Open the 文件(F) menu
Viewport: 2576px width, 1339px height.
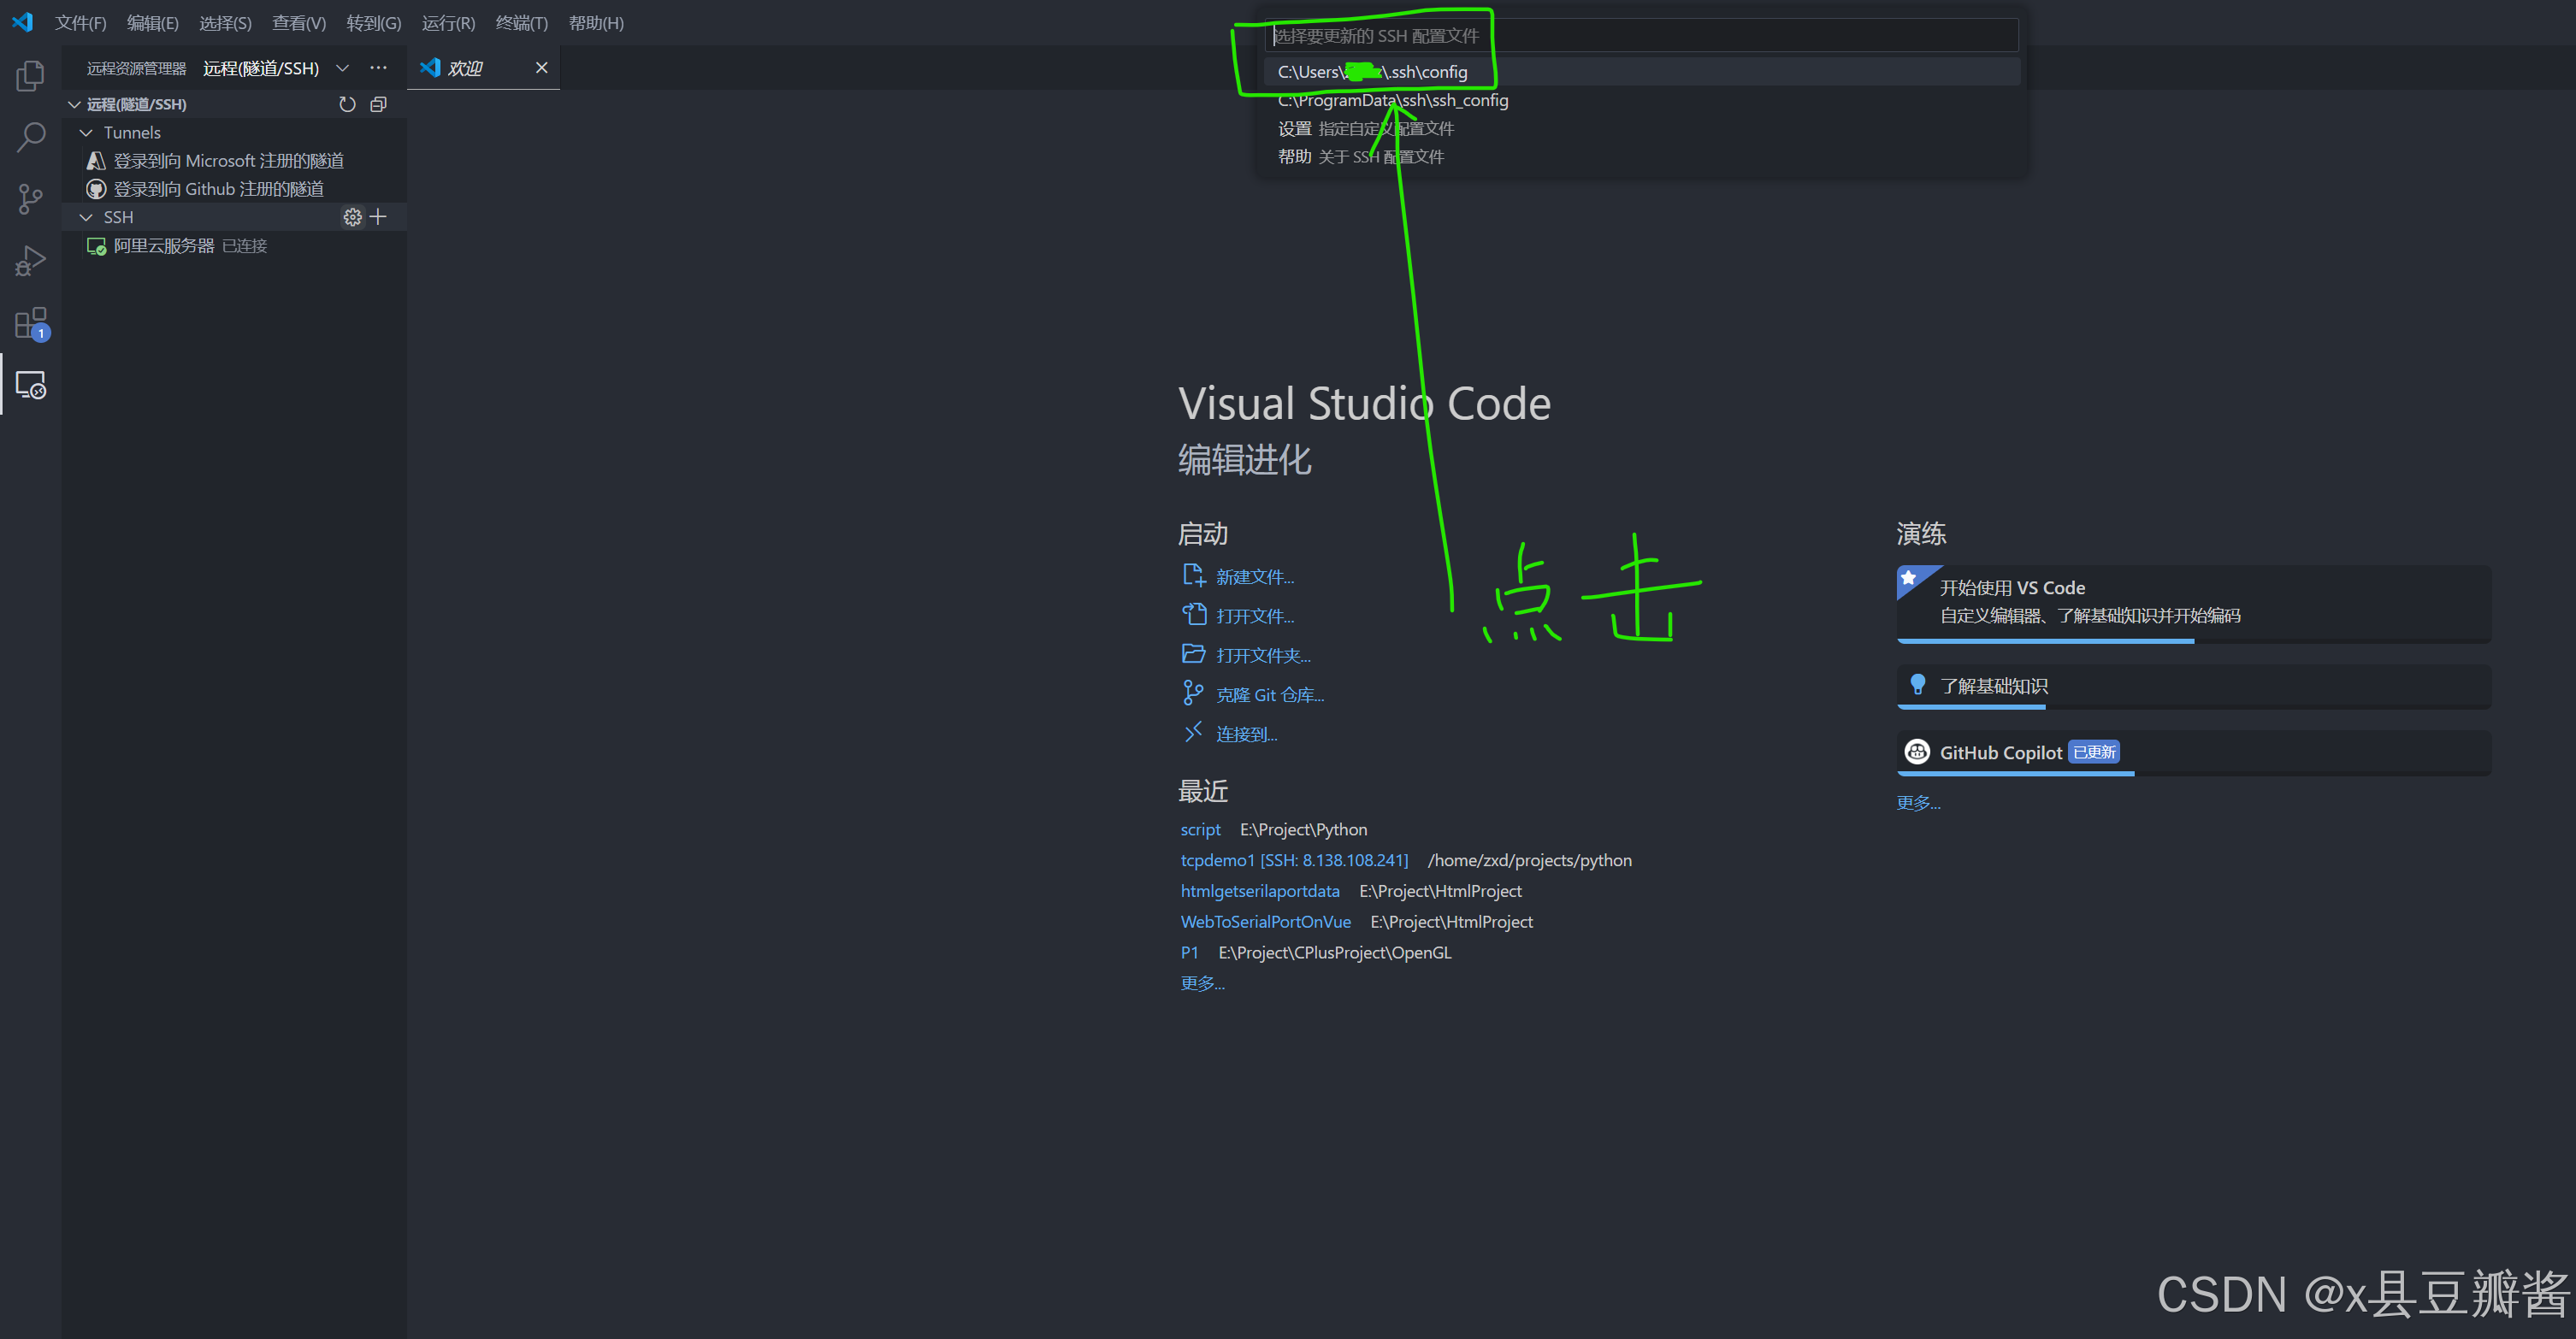(81, 22)
